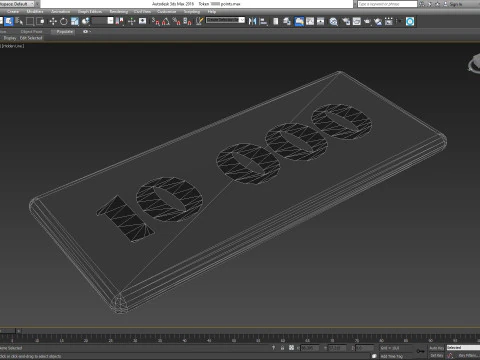480x360 pixels.
Task: Switch to the Object Paint ribbon tab
Action: [32, 32]
